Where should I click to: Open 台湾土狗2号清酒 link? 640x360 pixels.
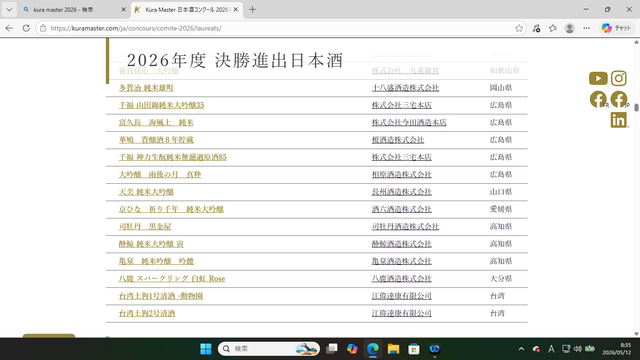[147, 313]
